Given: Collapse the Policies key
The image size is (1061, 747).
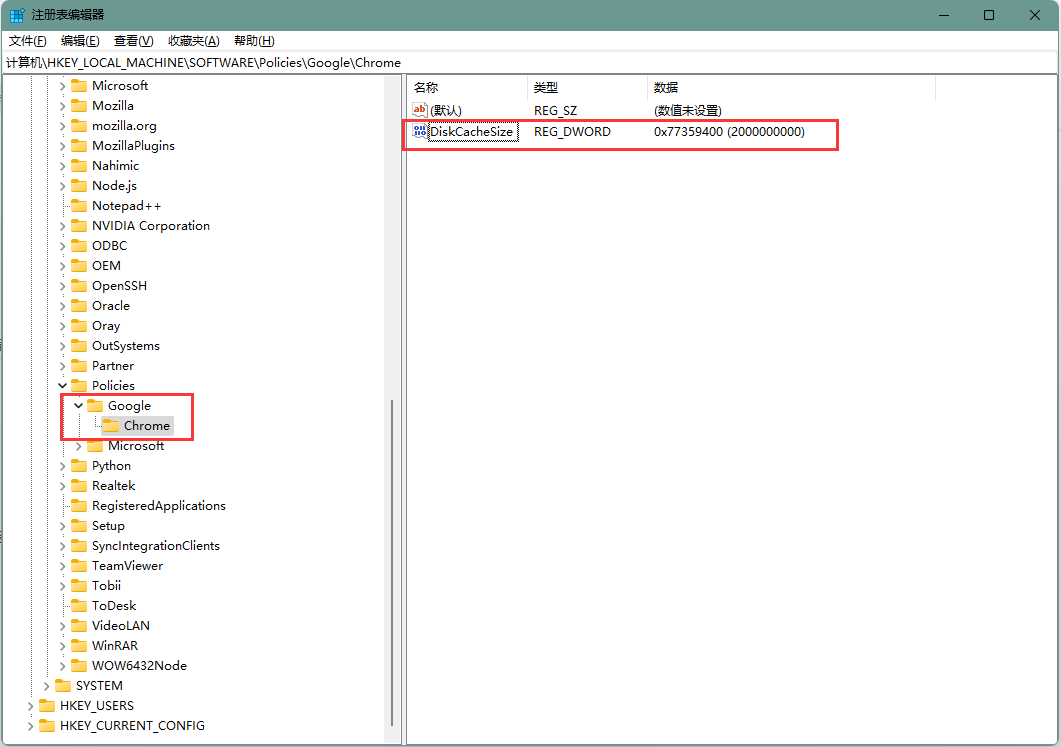Looking at the screenshot, I should pos(62,386).
